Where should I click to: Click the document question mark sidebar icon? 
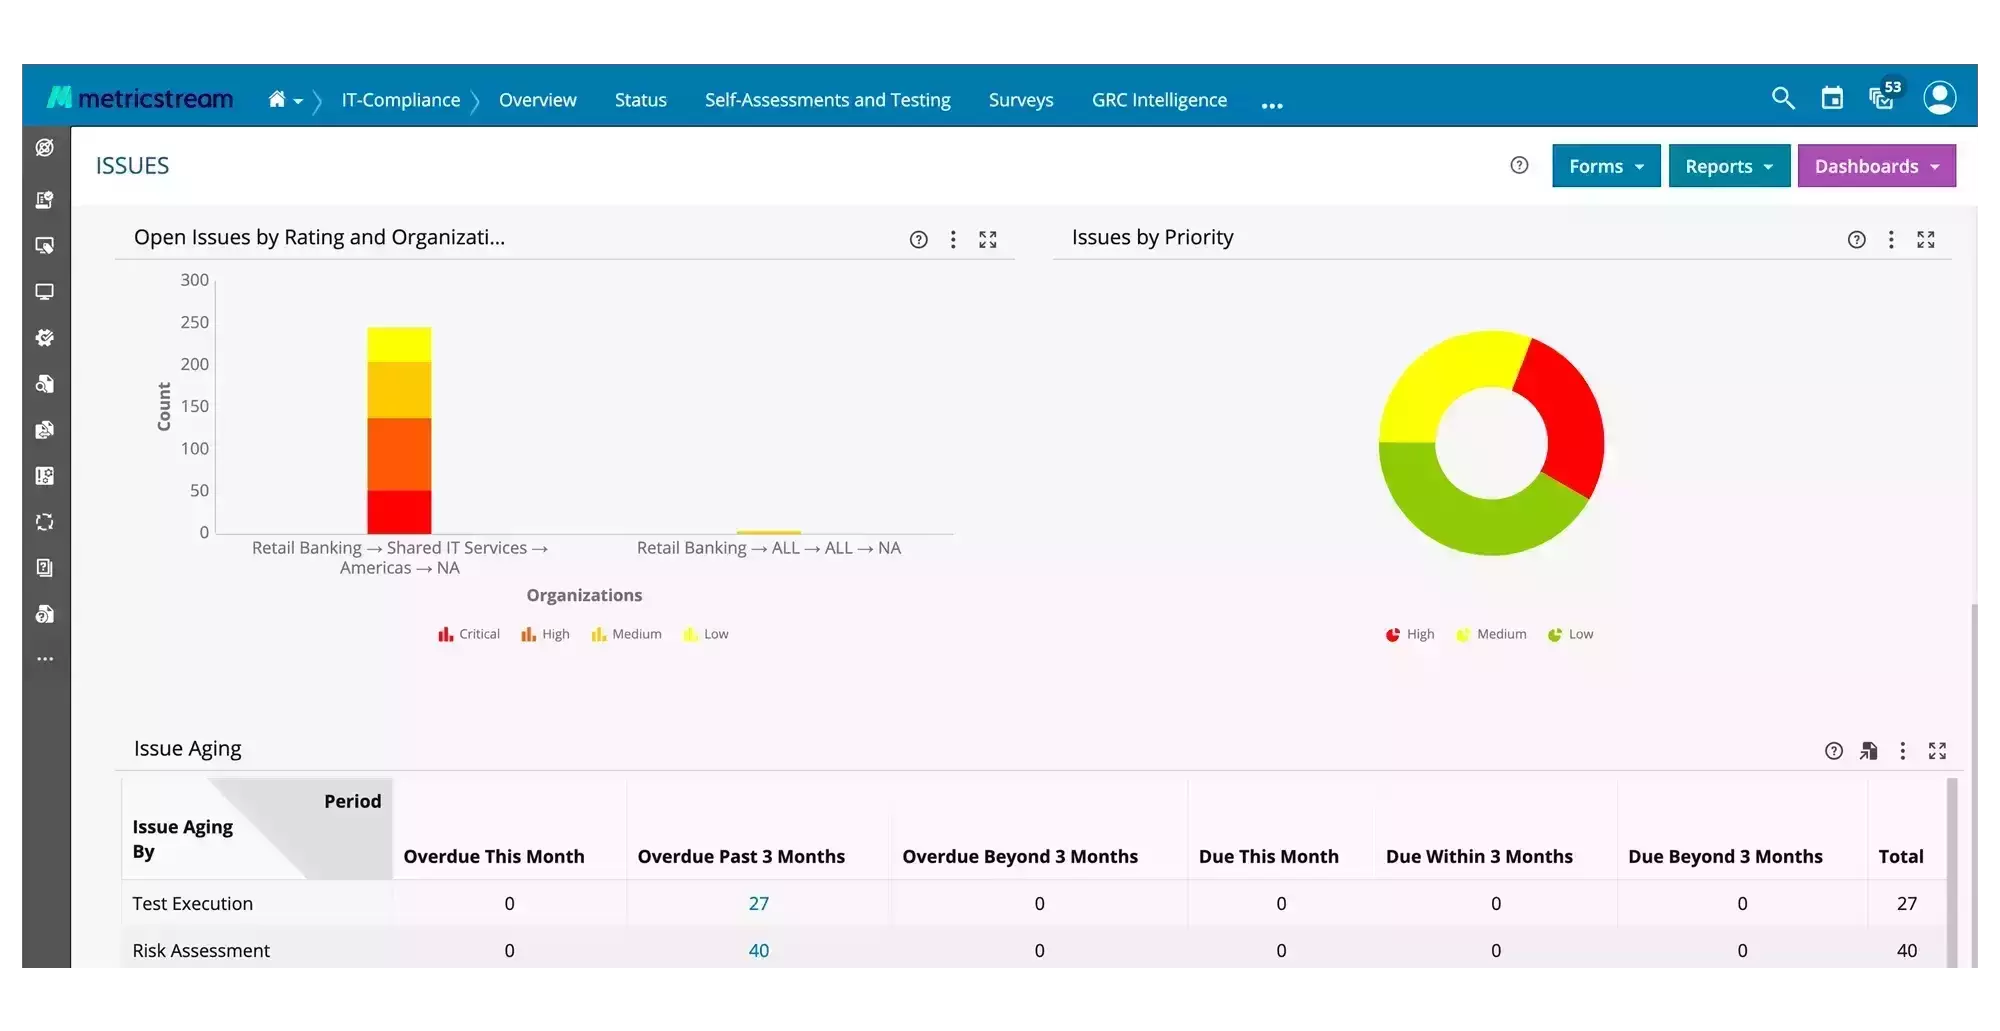(x=45, y=614)
